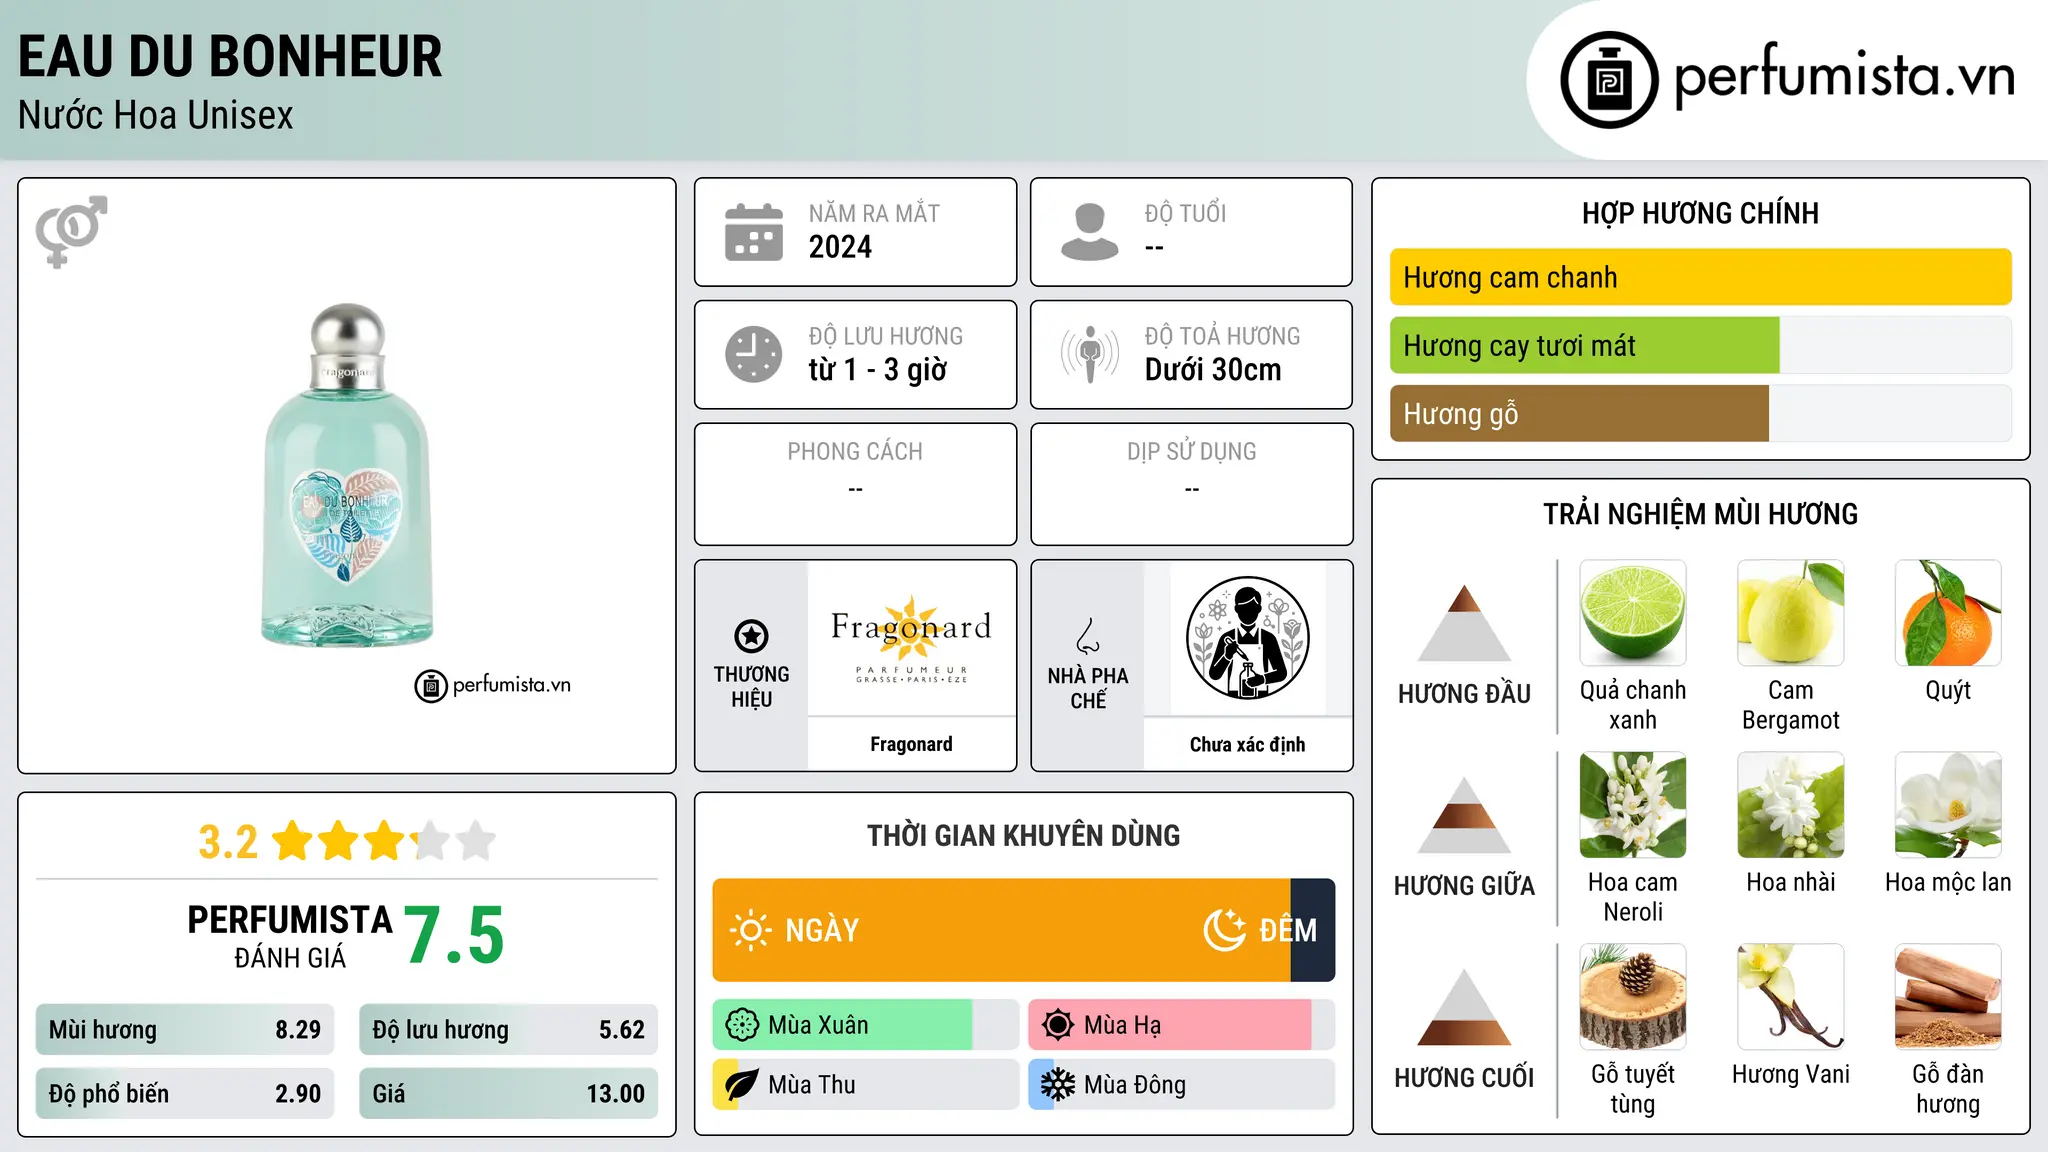Click the nose icon above Nhà pha chế
Screen dimensions: 2048x1152
pyautogui.click(x=1088, y=636)
